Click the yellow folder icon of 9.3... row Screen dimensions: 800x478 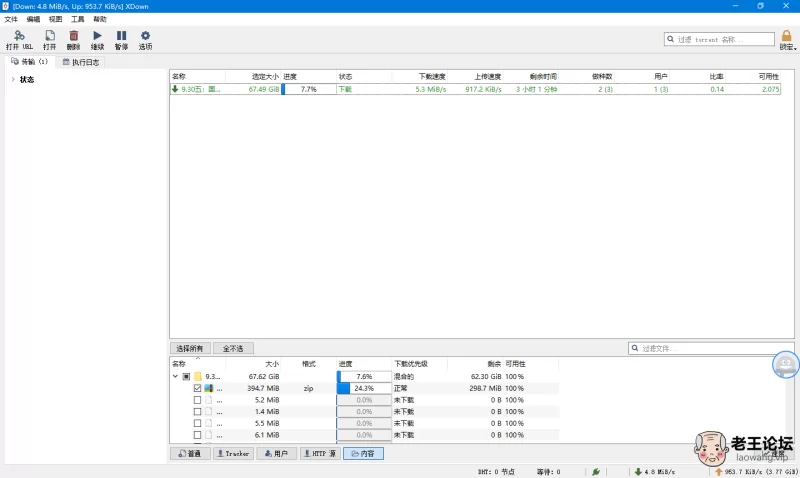click(x=197, y=376)
